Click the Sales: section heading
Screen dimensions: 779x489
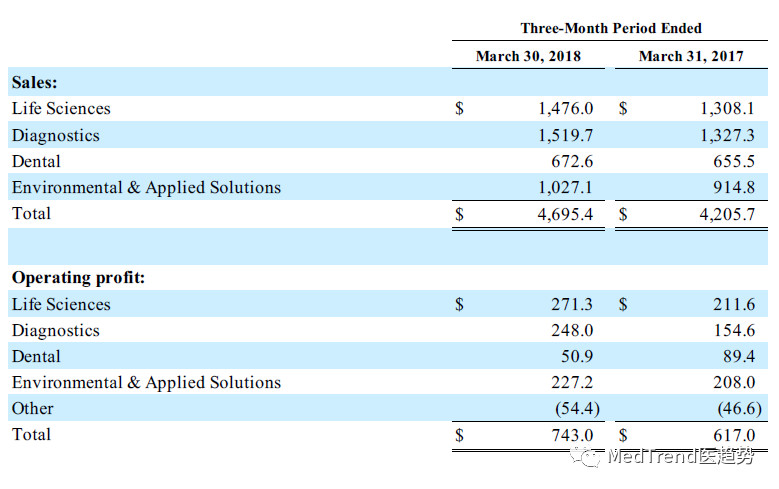click(34, 82)
